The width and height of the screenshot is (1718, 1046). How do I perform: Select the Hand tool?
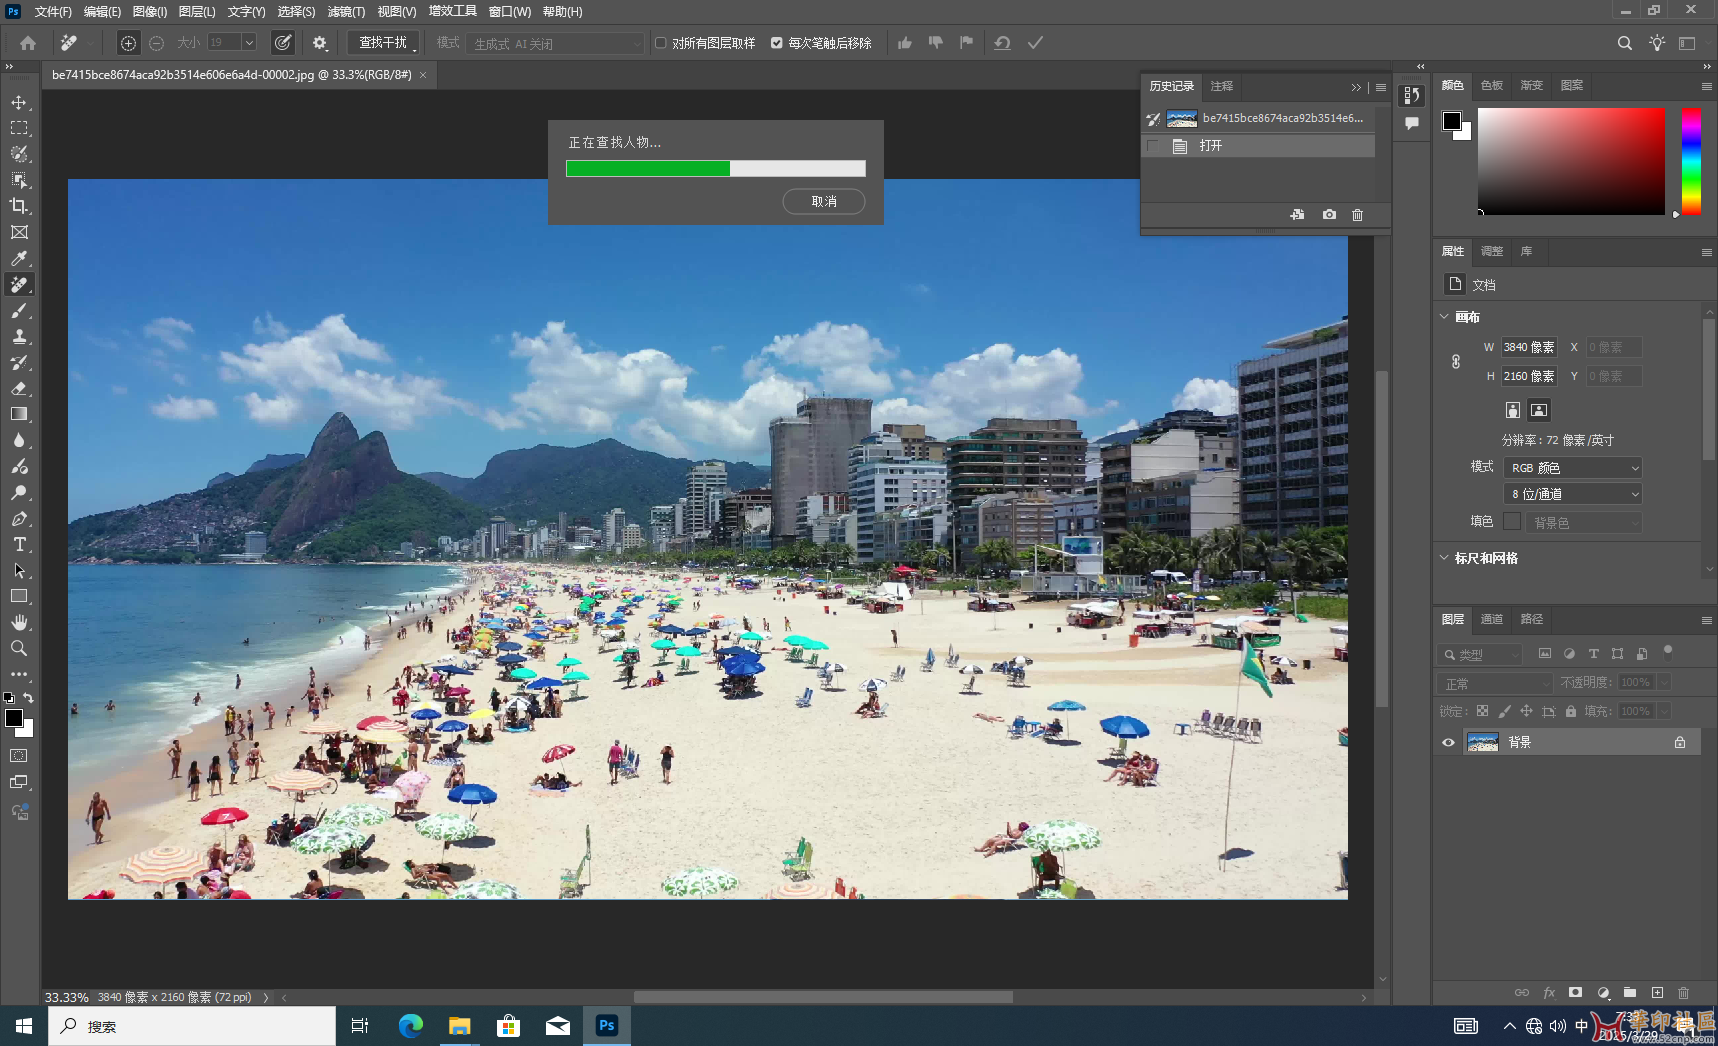pos(19,622)
